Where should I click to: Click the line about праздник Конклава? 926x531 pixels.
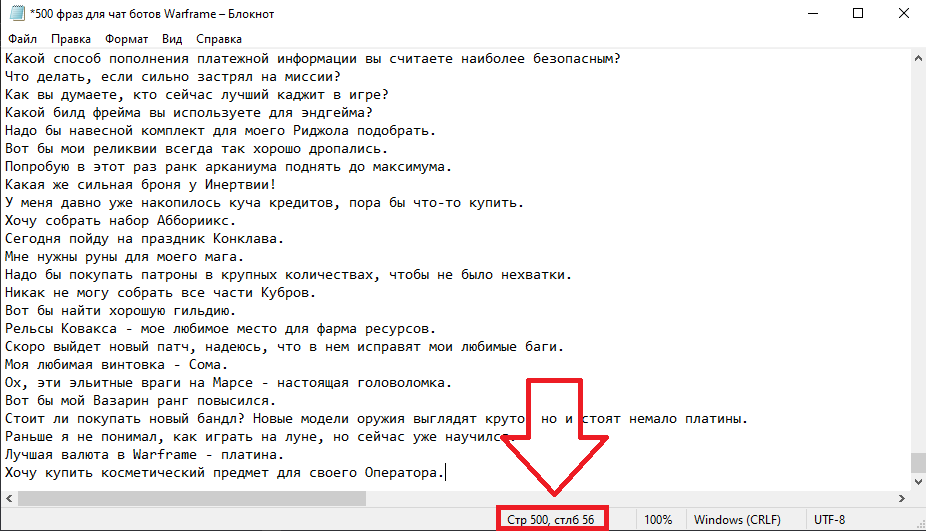pyautogui.click(x=145, y=239)
